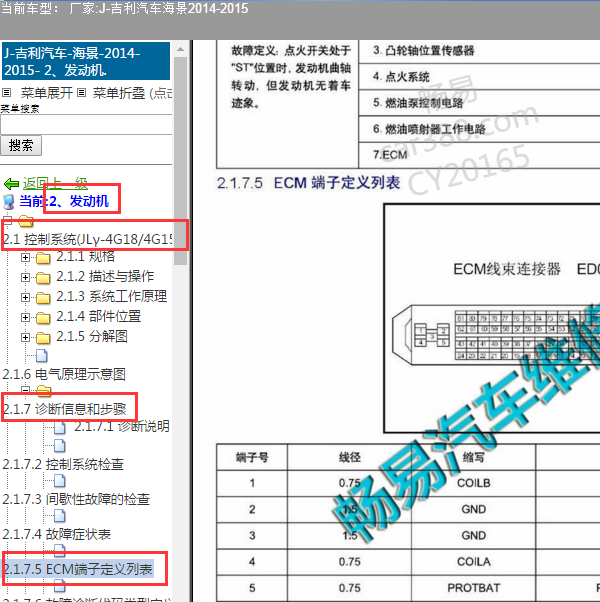Click the folder icon above 2.1 控制系统
Image resolution: width=600 pixels, height=602 pixels.
(x=26, y=221)
